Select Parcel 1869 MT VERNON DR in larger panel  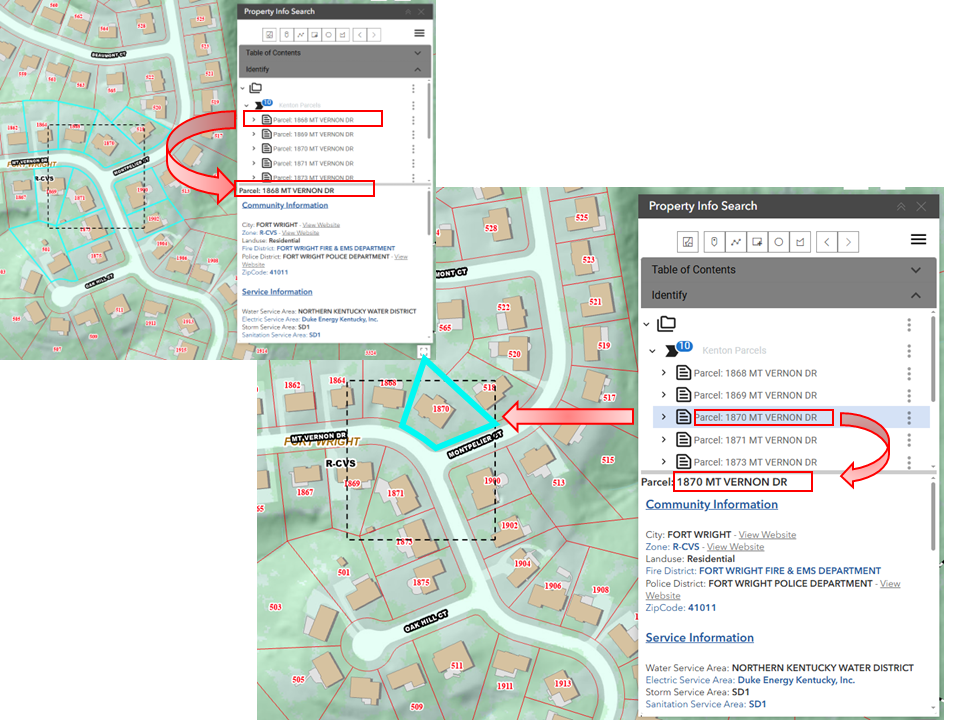click(755, 395)
